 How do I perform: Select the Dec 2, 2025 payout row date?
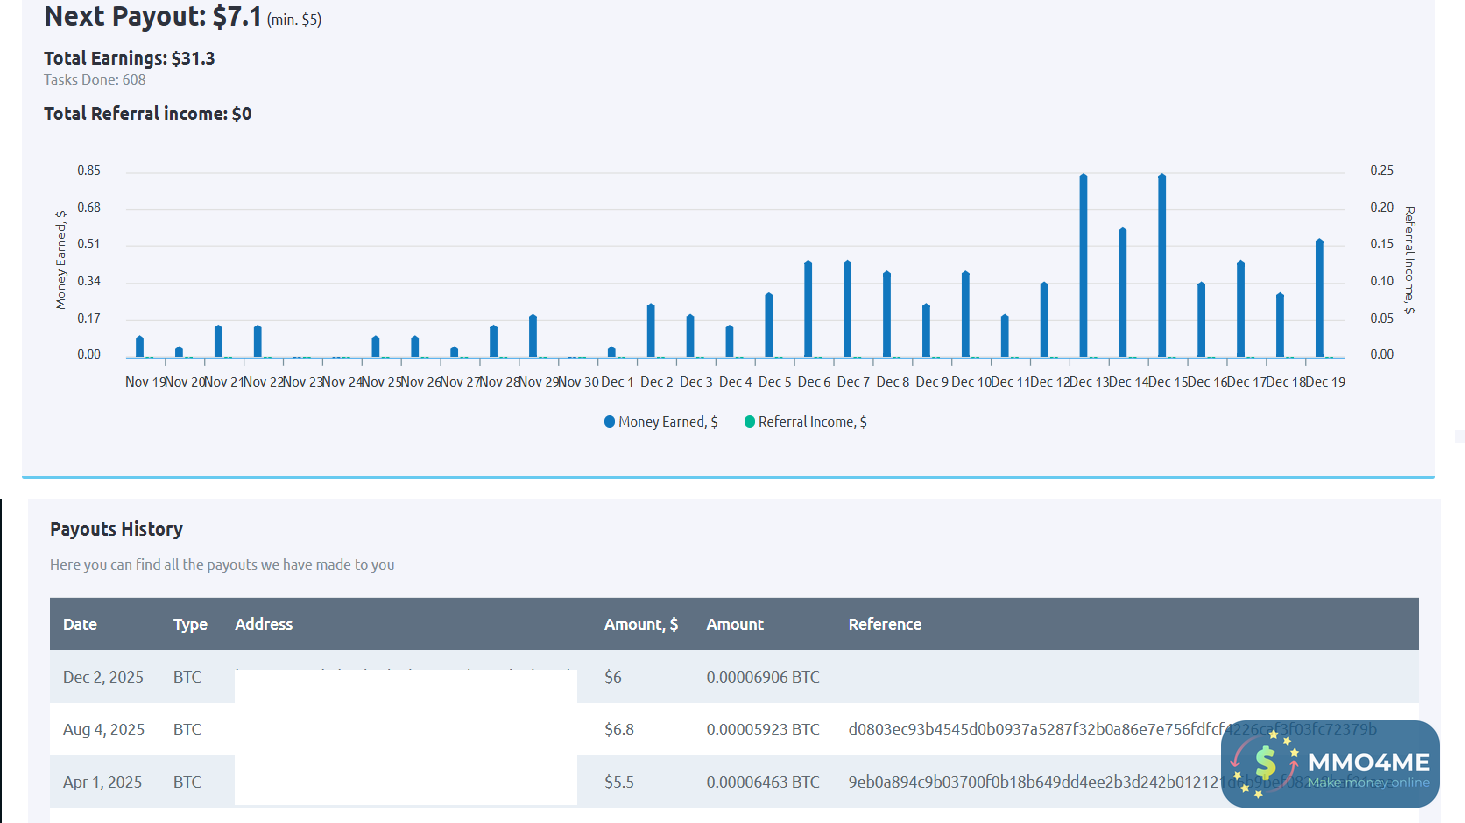[103, 677]
